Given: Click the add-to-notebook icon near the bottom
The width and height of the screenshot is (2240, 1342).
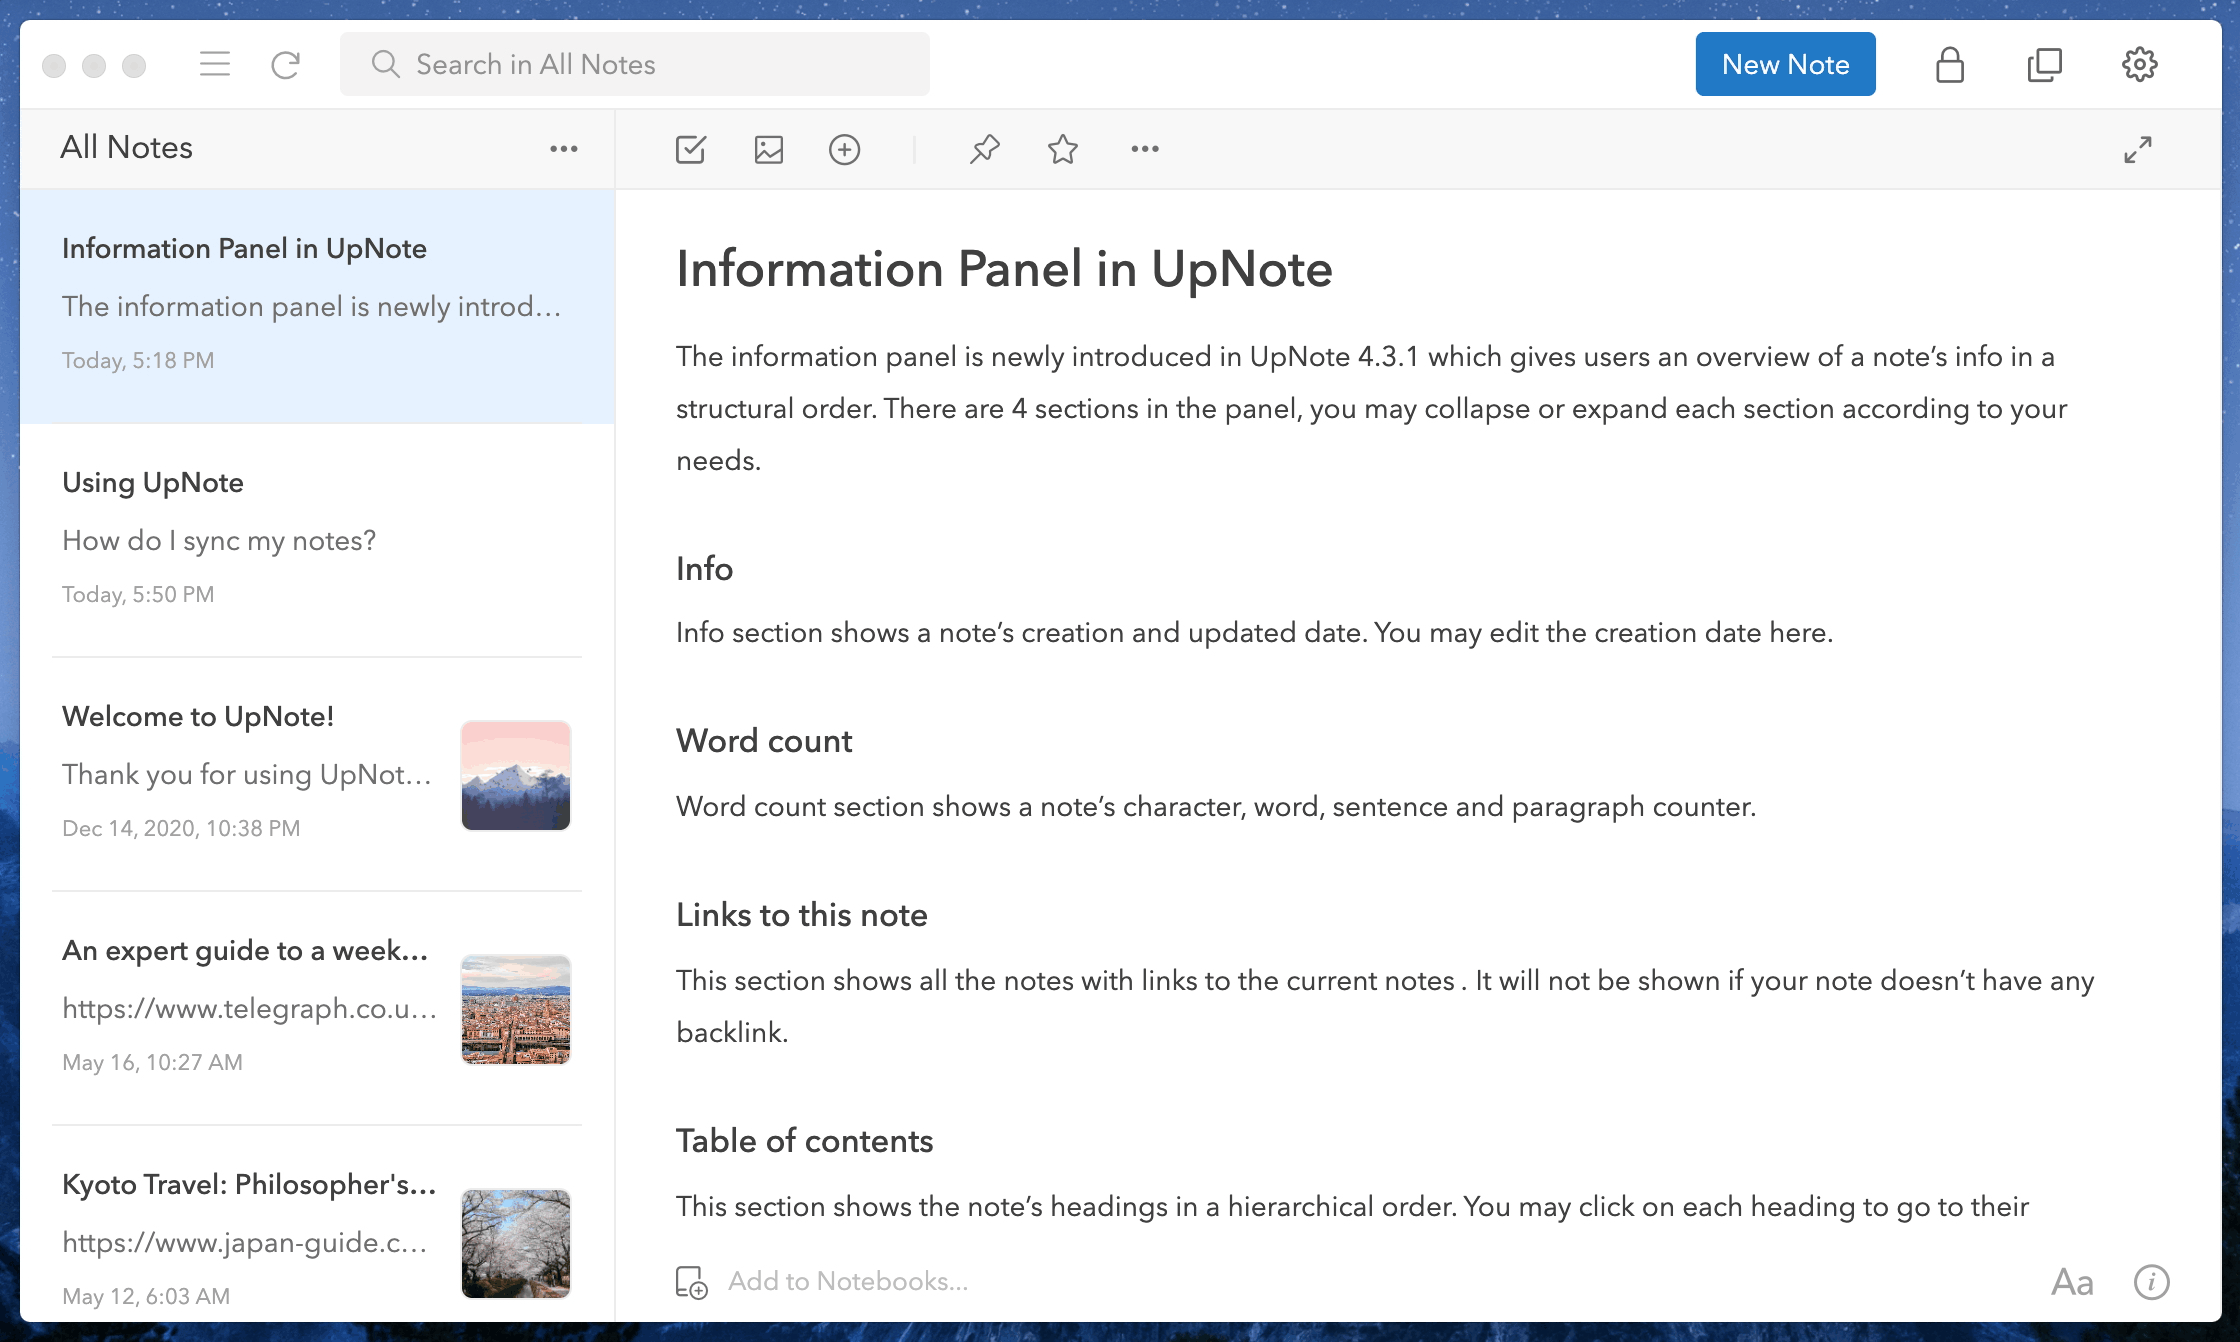Looking at the screenshot, I should (690, 1281).
